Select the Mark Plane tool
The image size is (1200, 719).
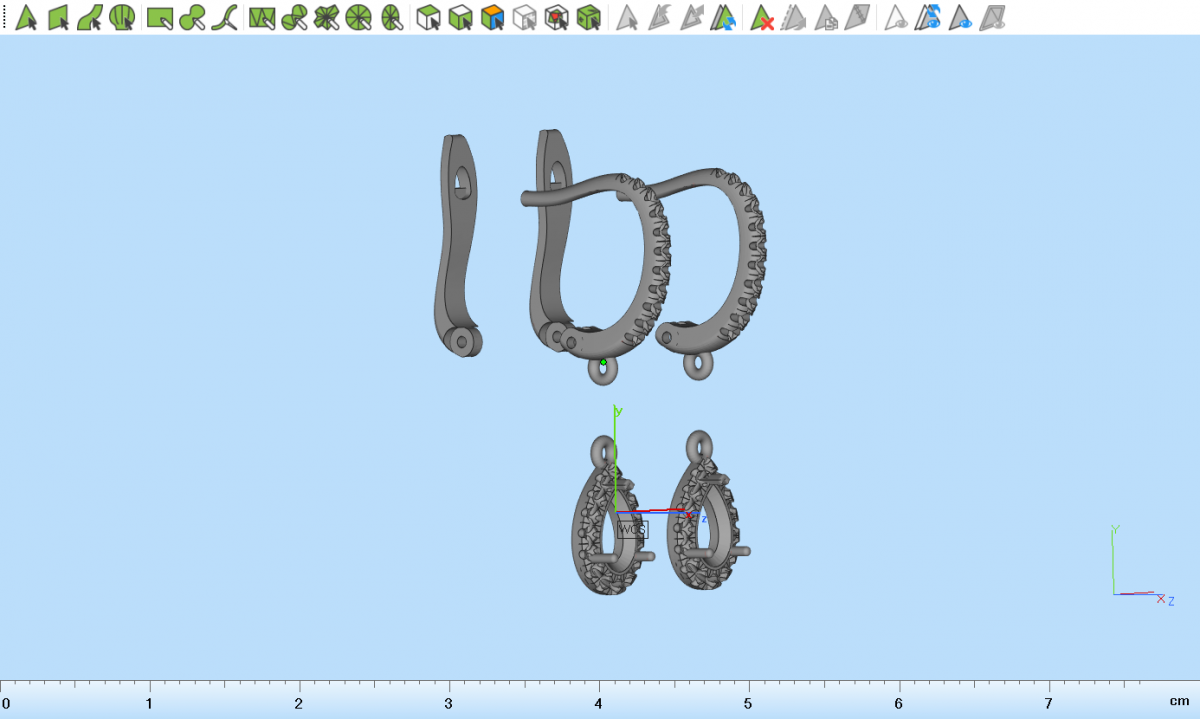[58, 17]
